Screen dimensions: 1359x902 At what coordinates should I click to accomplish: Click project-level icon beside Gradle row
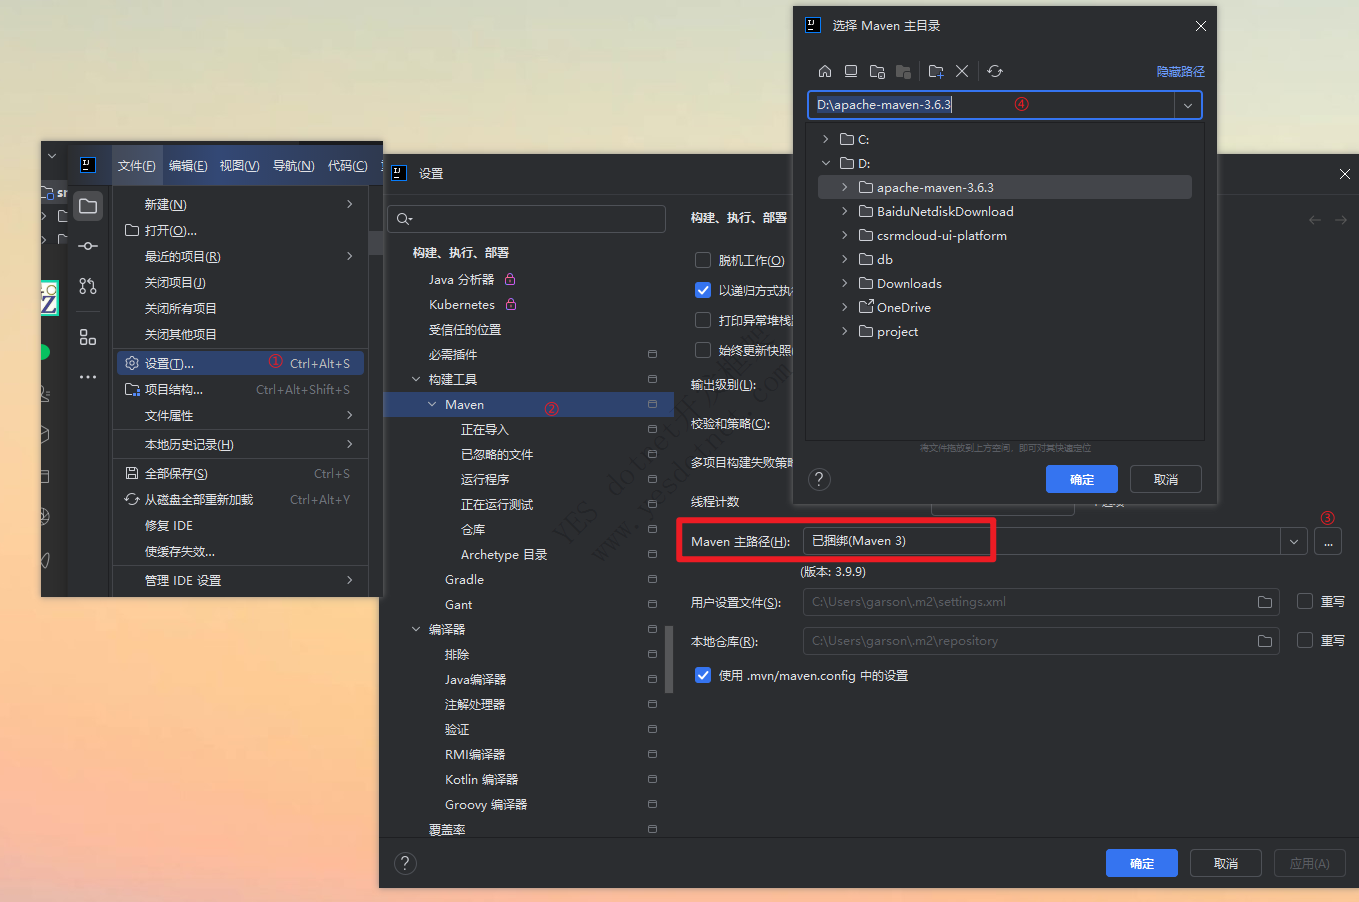point(652,579)
